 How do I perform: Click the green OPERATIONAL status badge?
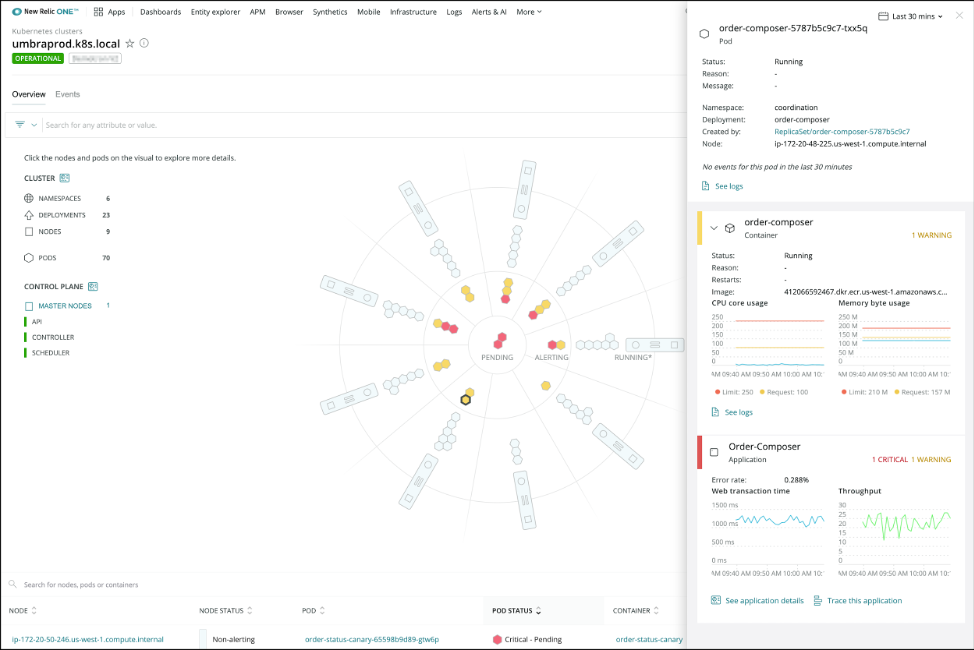pos(38,58)
